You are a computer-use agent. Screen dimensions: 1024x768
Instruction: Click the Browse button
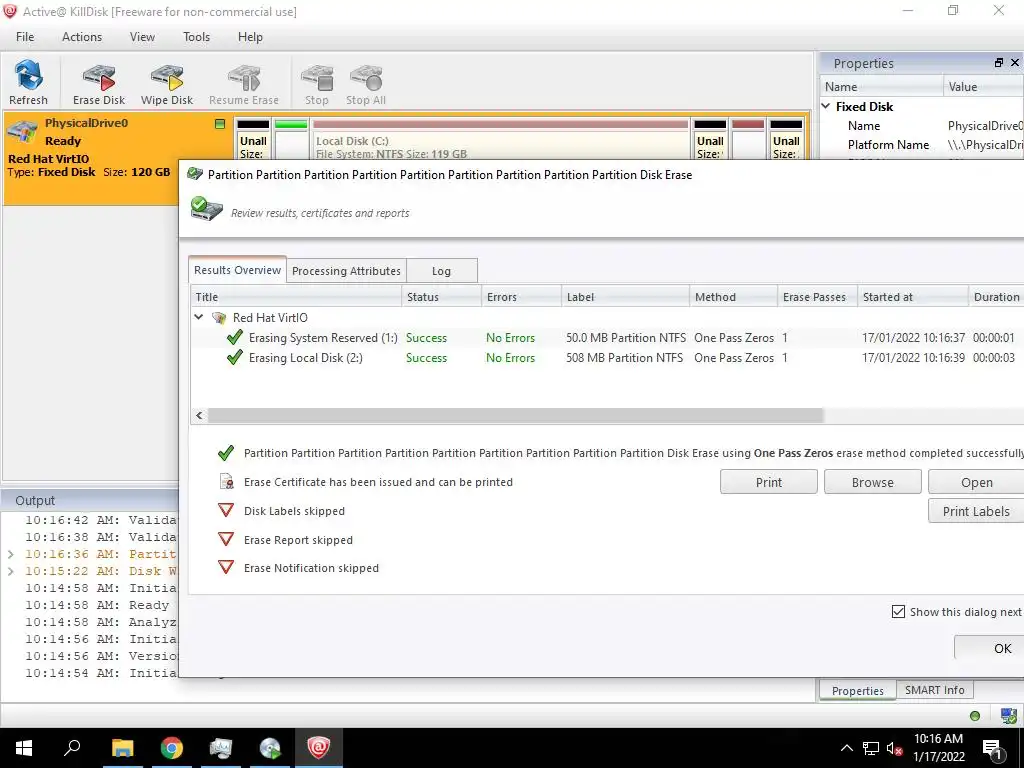[x=872, y=482]
